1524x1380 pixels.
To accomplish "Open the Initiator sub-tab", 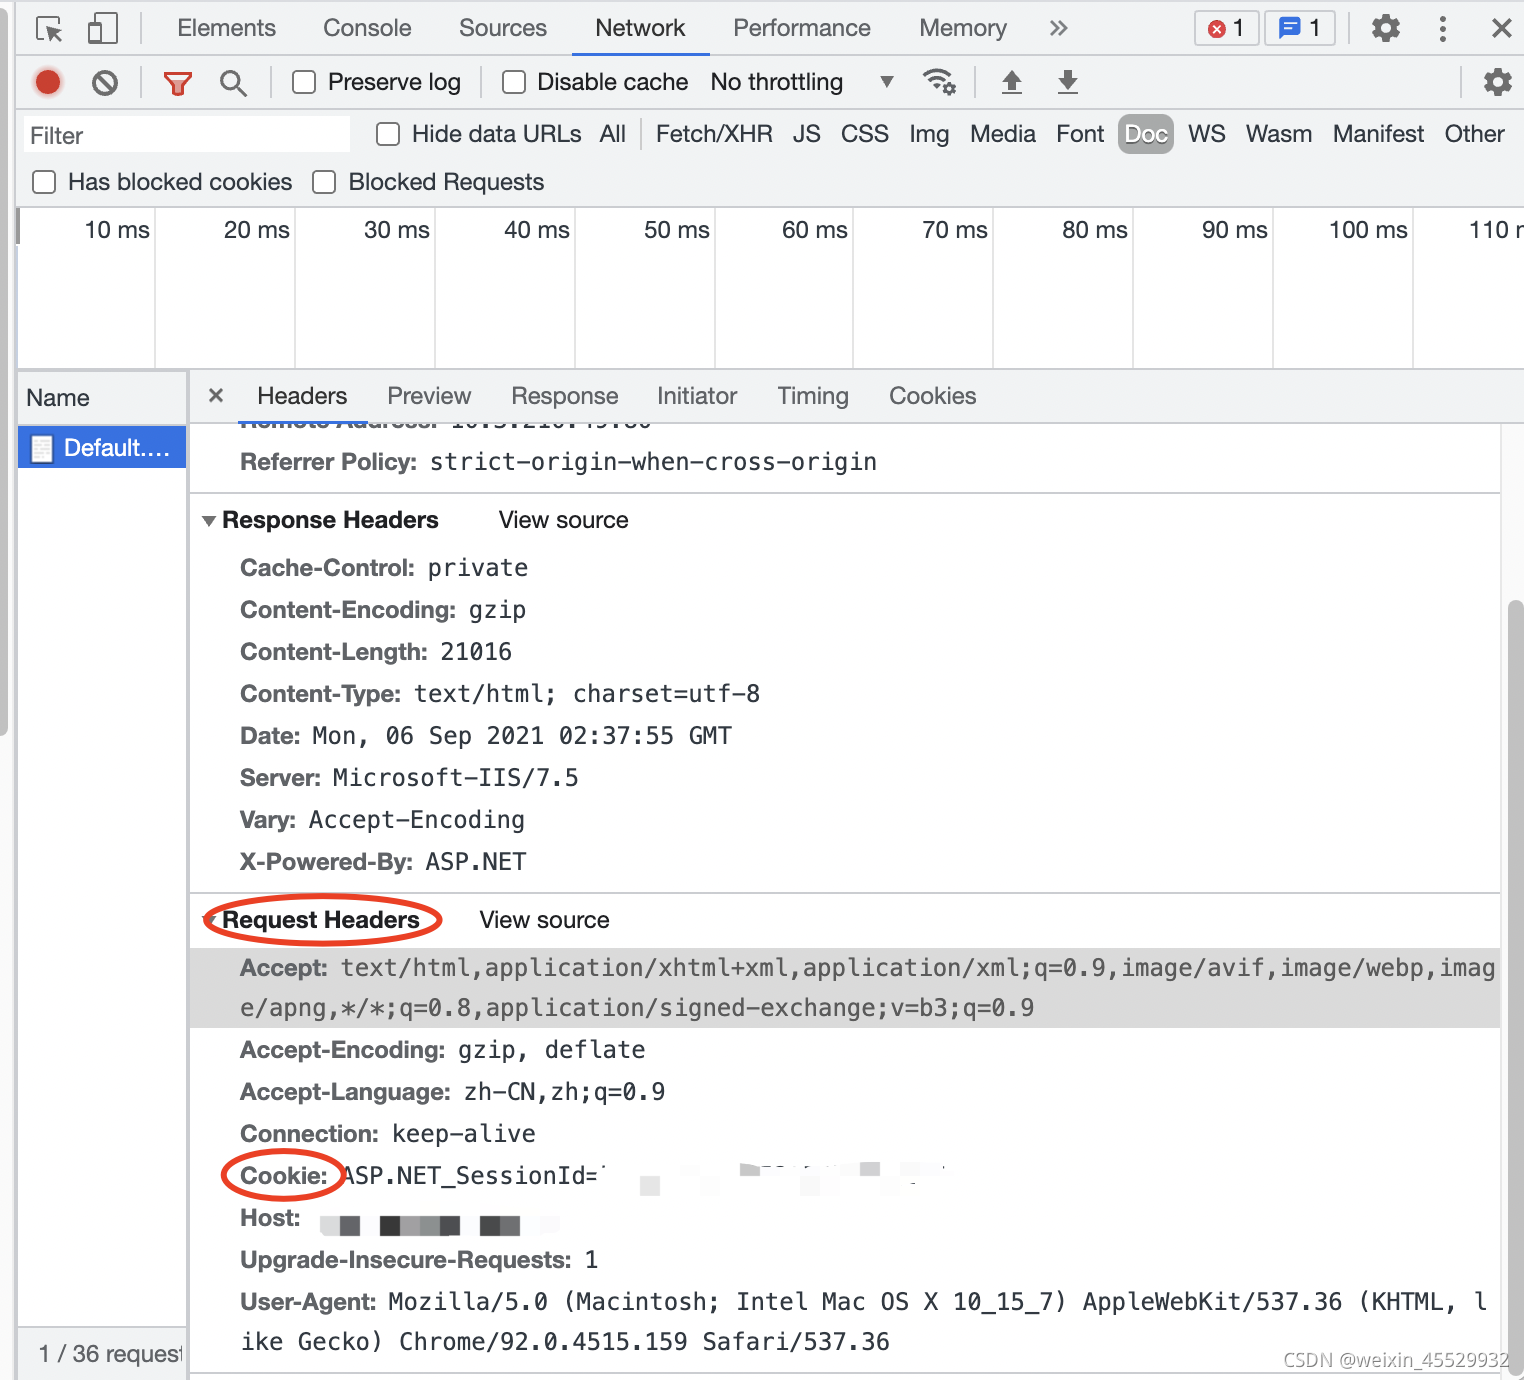I will click(697, 396).
